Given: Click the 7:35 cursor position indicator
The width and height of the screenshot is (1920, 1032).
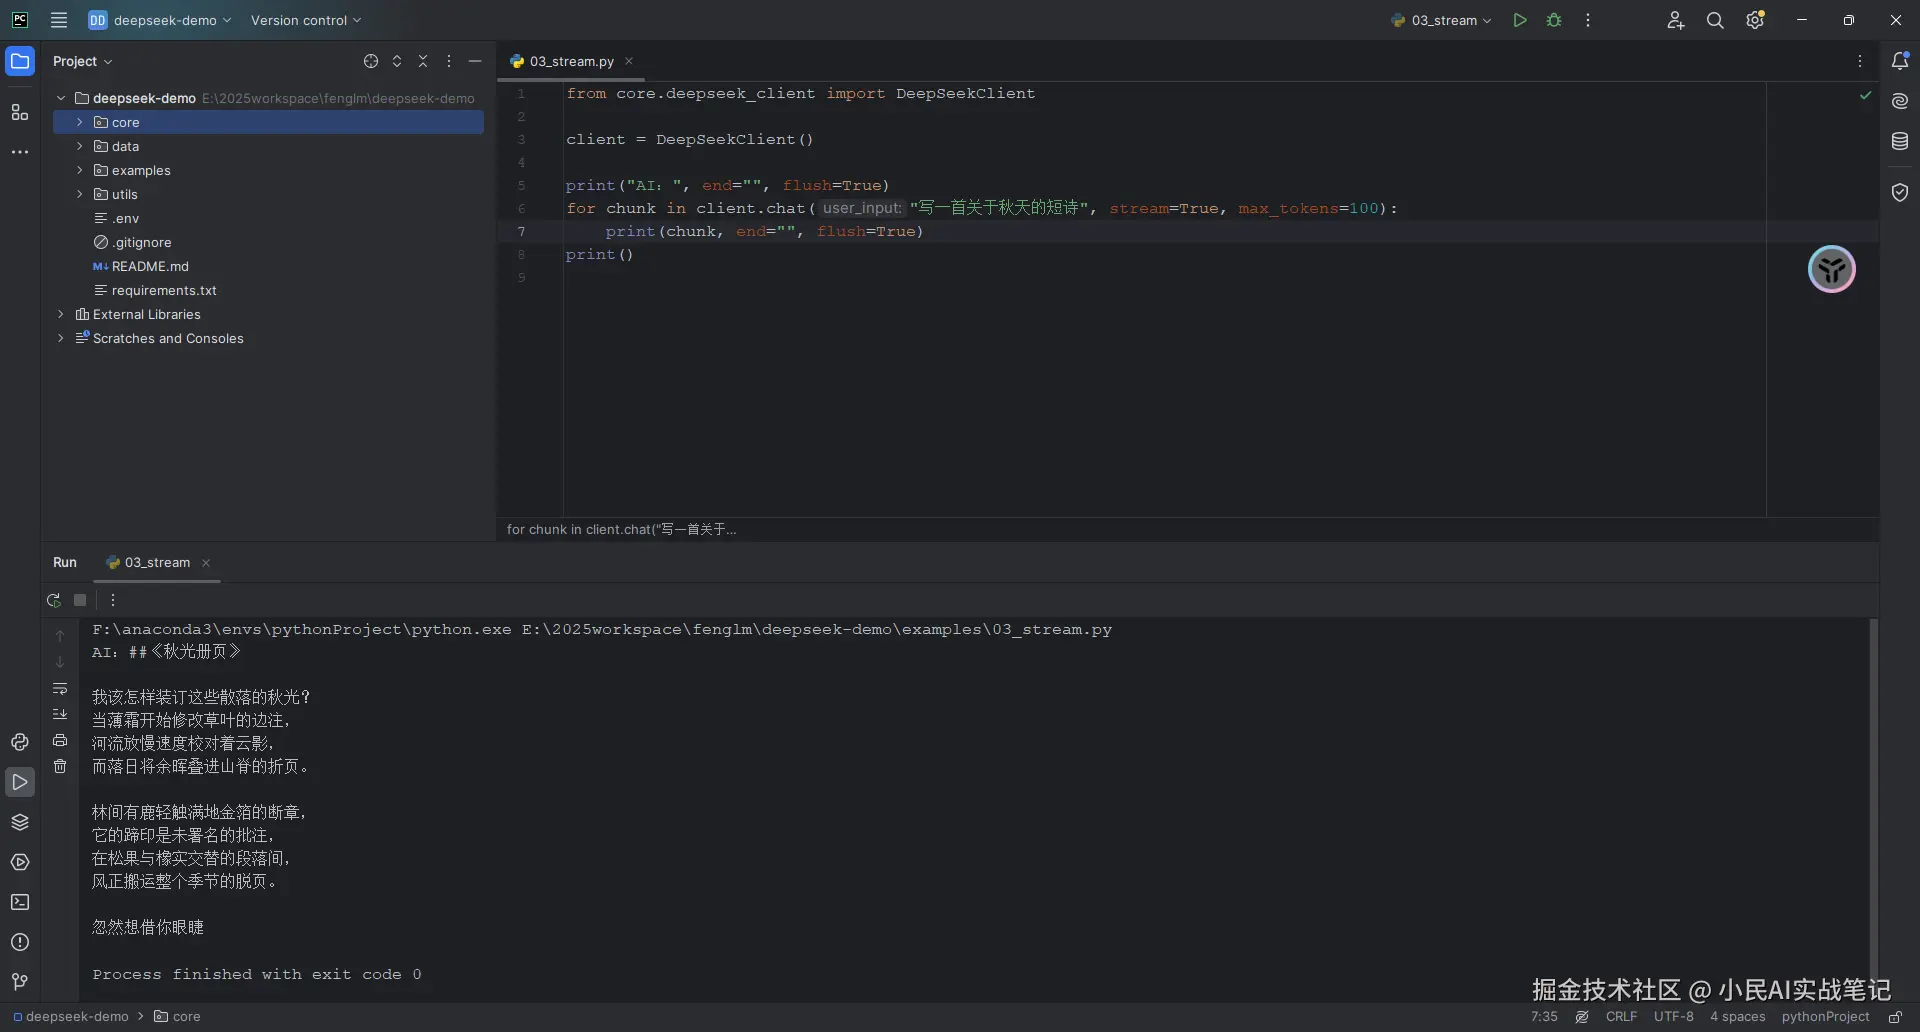Looking at the screenshot, I should 1544,1017.
